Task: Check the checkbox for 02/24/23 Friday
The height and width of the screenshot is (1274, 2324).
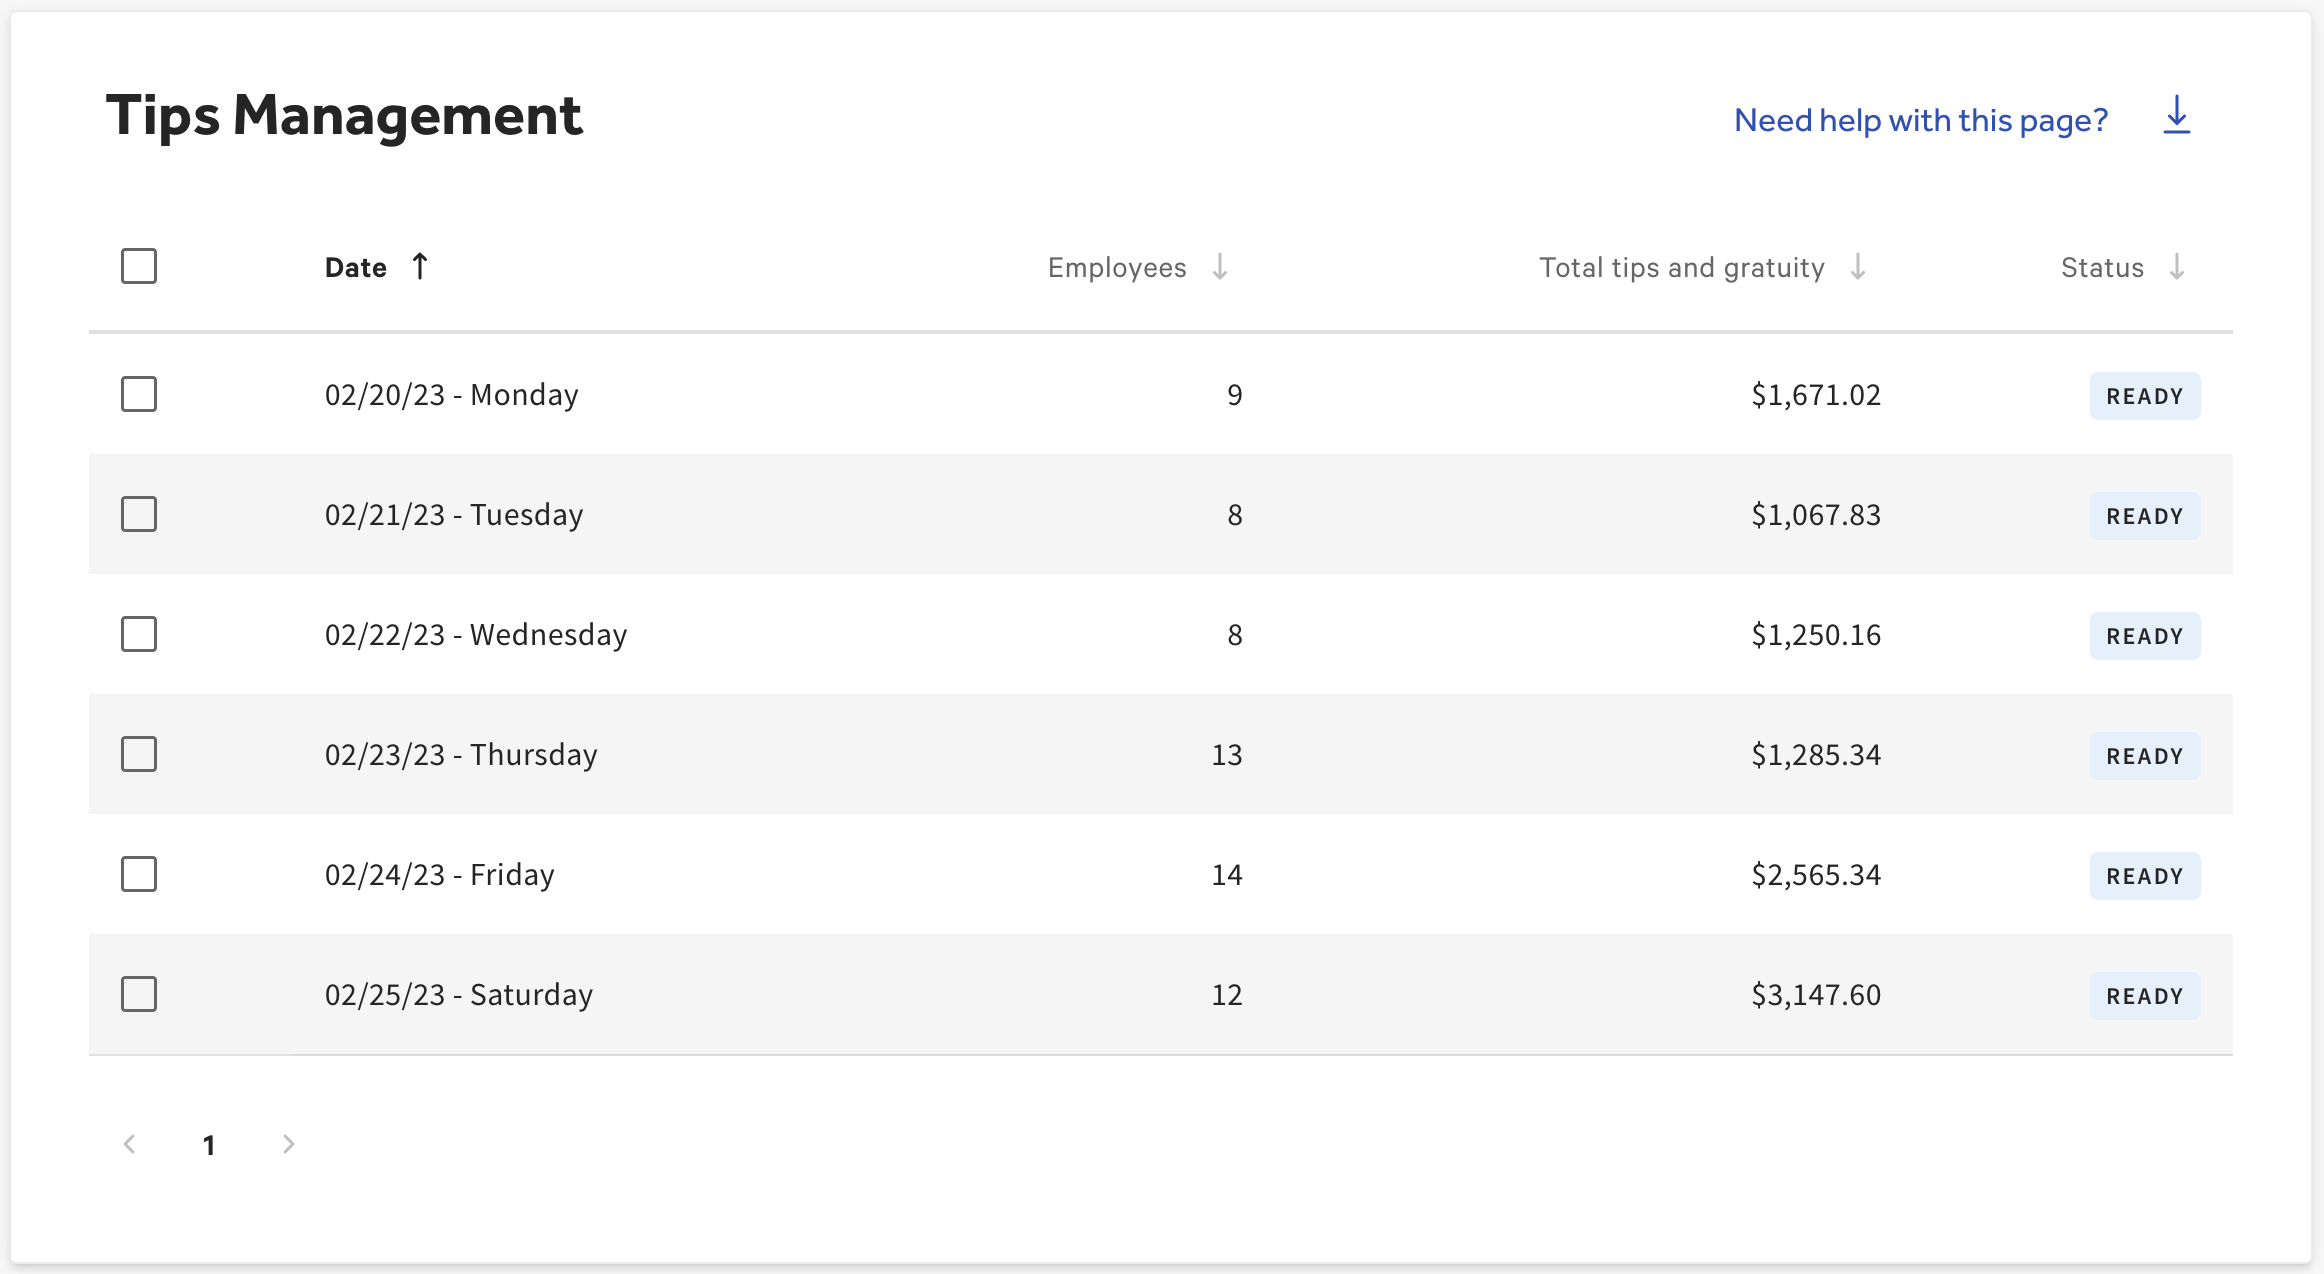Action: [x=139, y=874]
